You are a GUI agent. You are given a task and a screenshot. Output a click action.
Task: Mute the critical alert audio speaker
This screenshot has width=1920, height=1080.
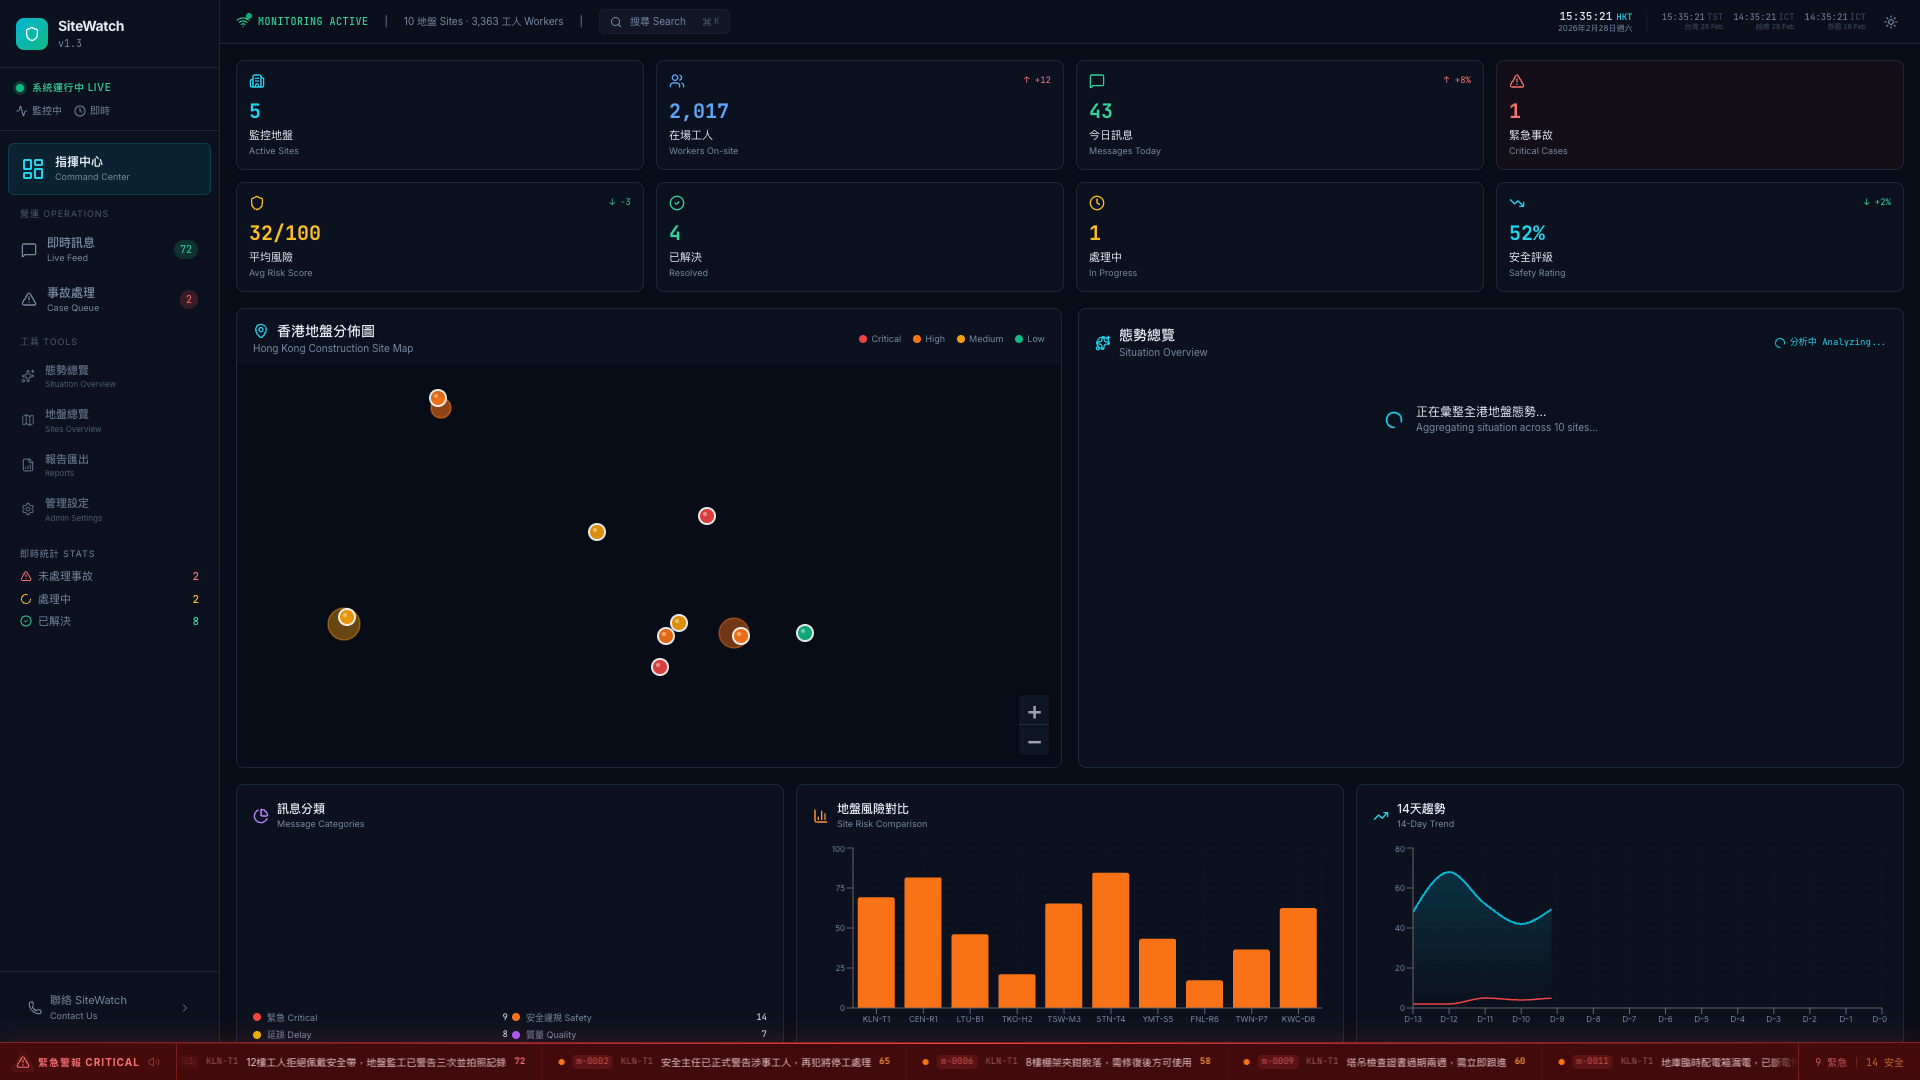click(x=154, y=1062)
